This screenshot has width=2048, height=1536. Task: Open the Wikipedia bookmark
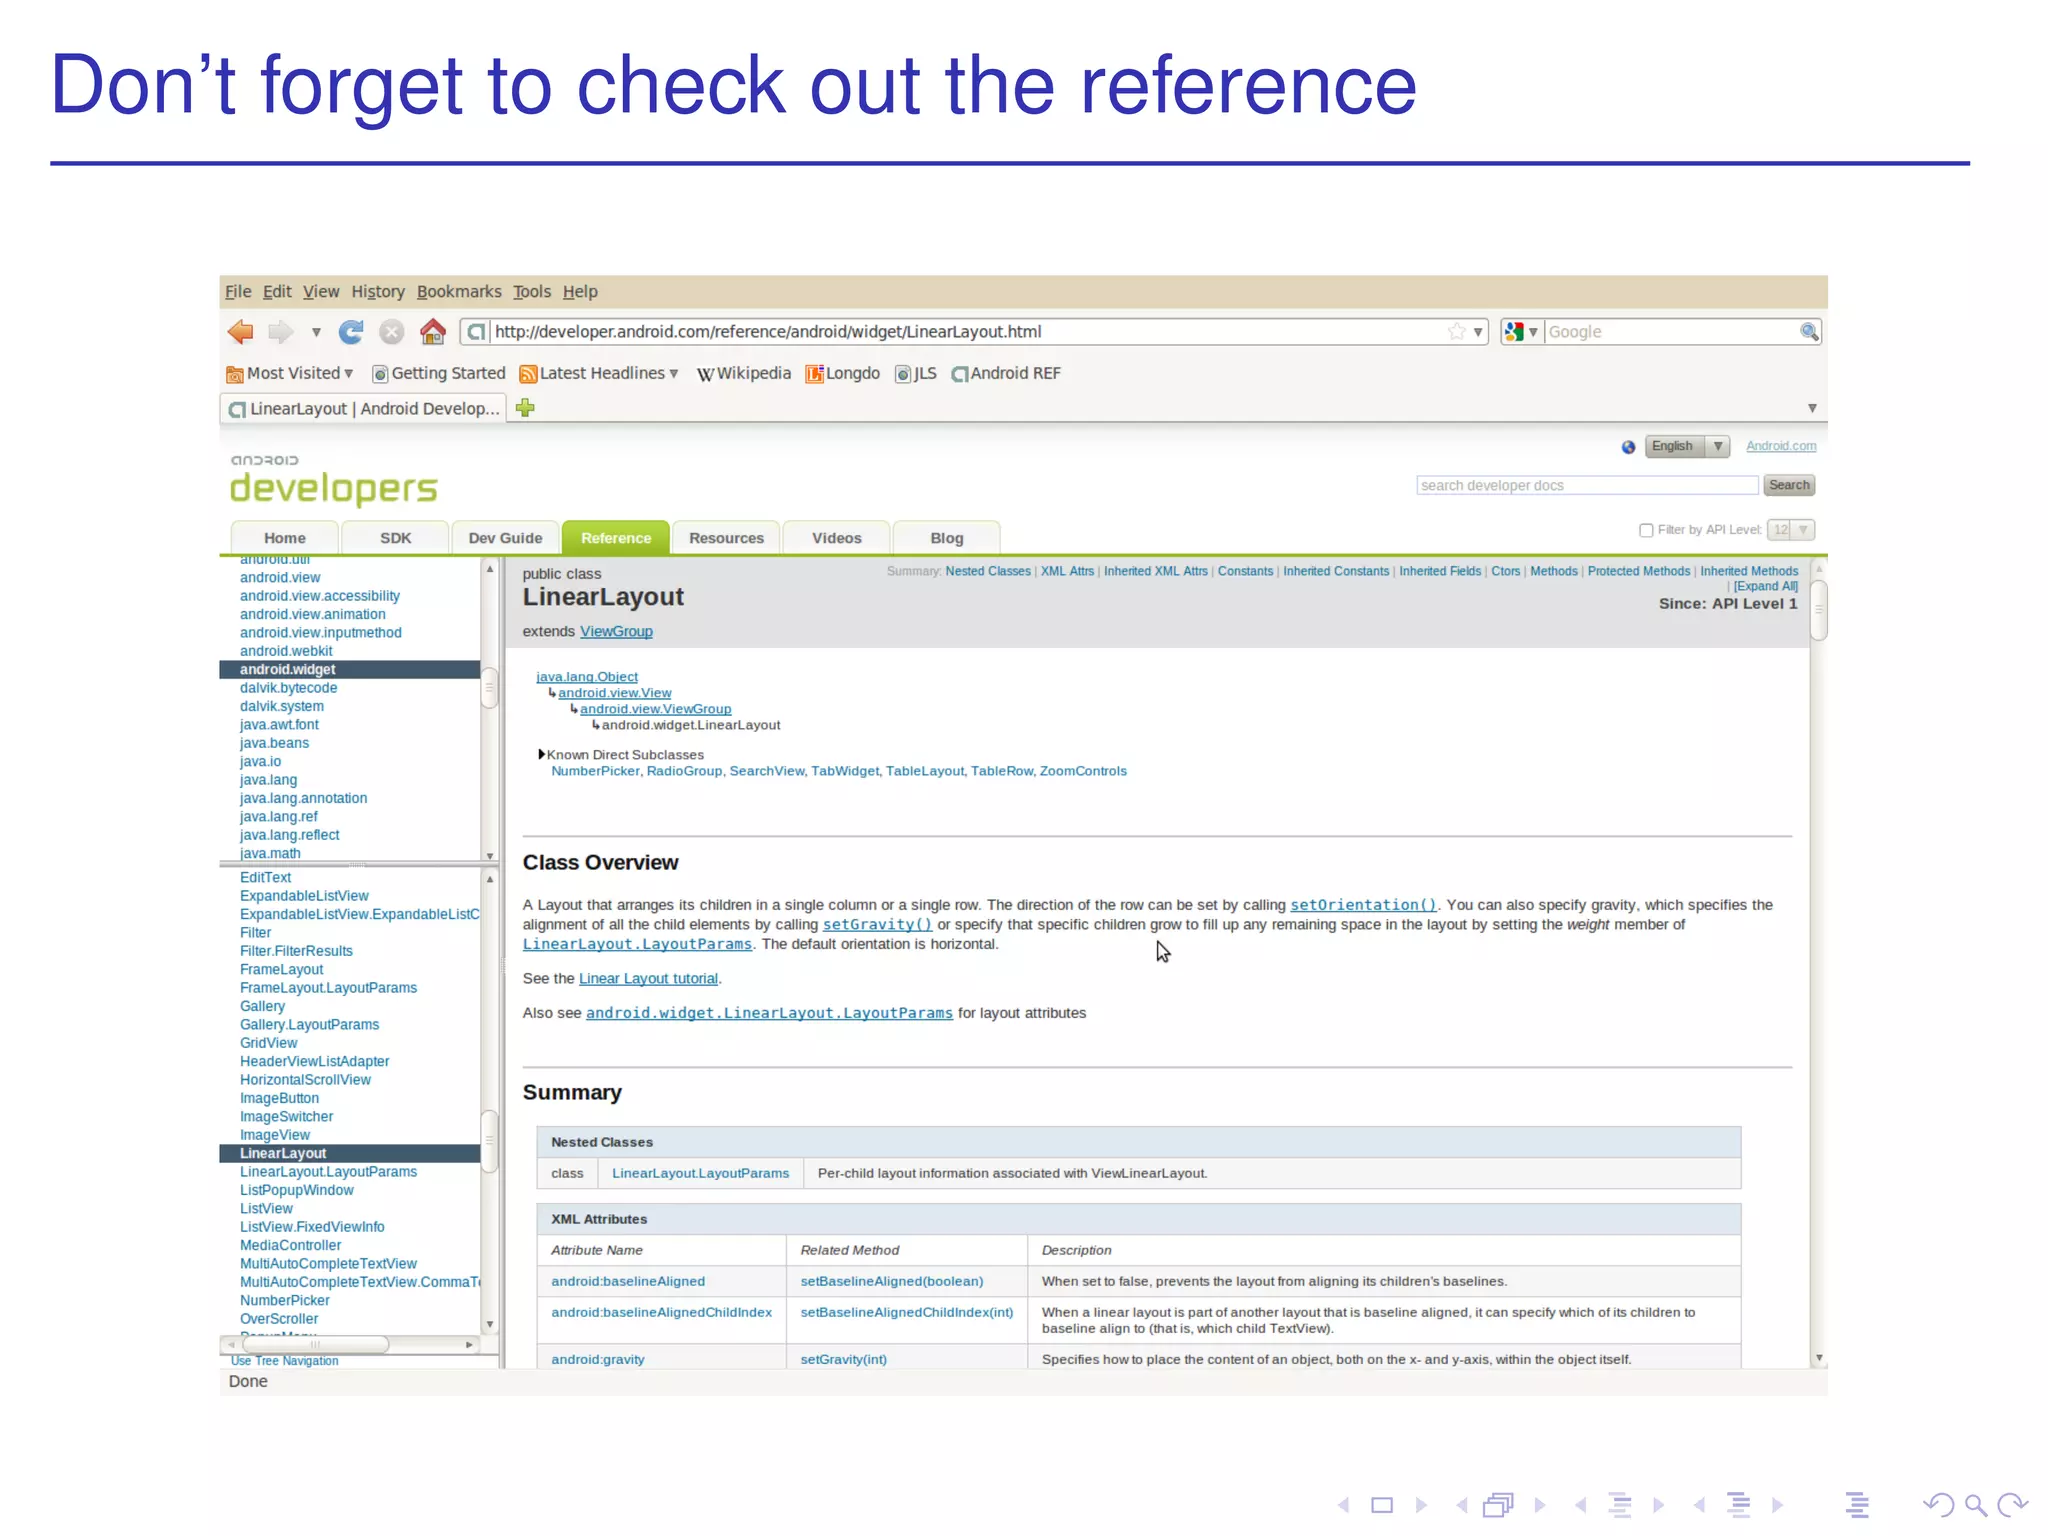point(744,373)
